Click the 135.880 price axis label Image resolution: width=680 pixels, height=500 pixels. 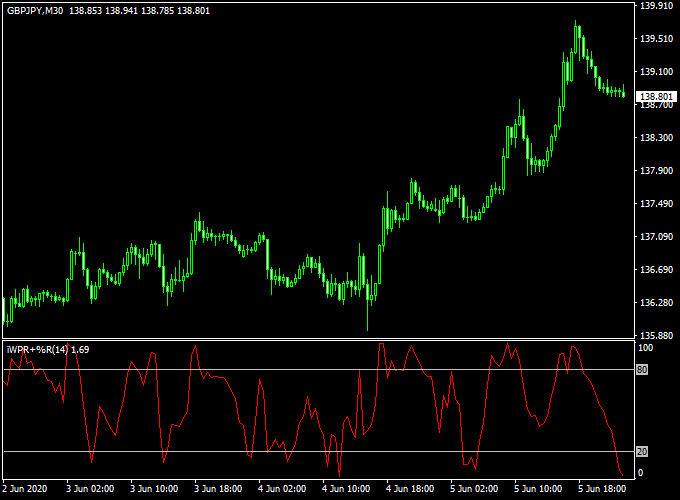(x=656, y=335)
